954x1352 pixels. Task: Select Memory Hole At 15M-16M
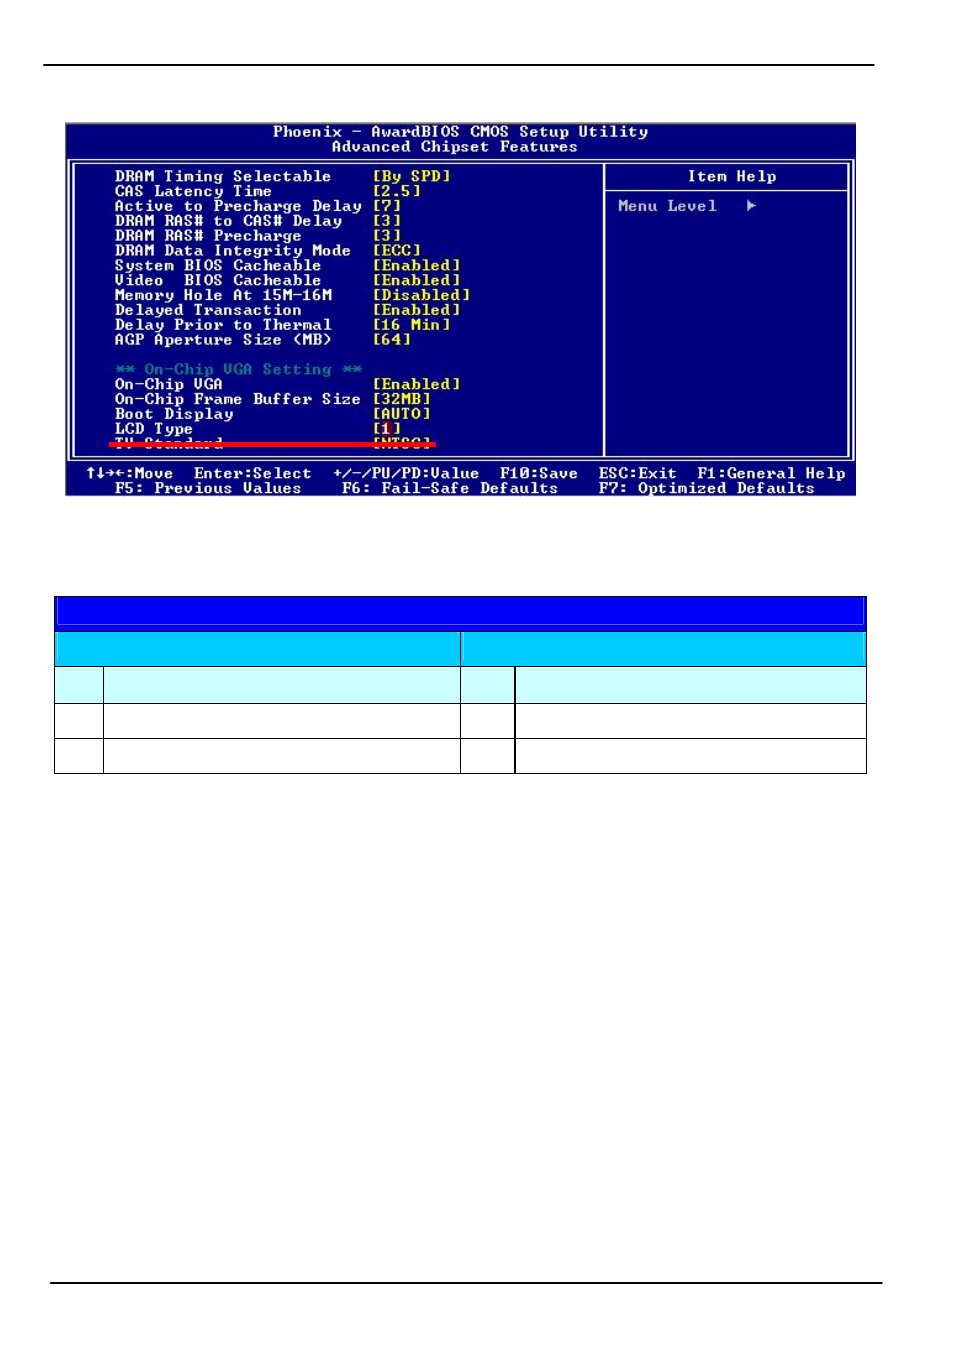click(x=223, y=295)
